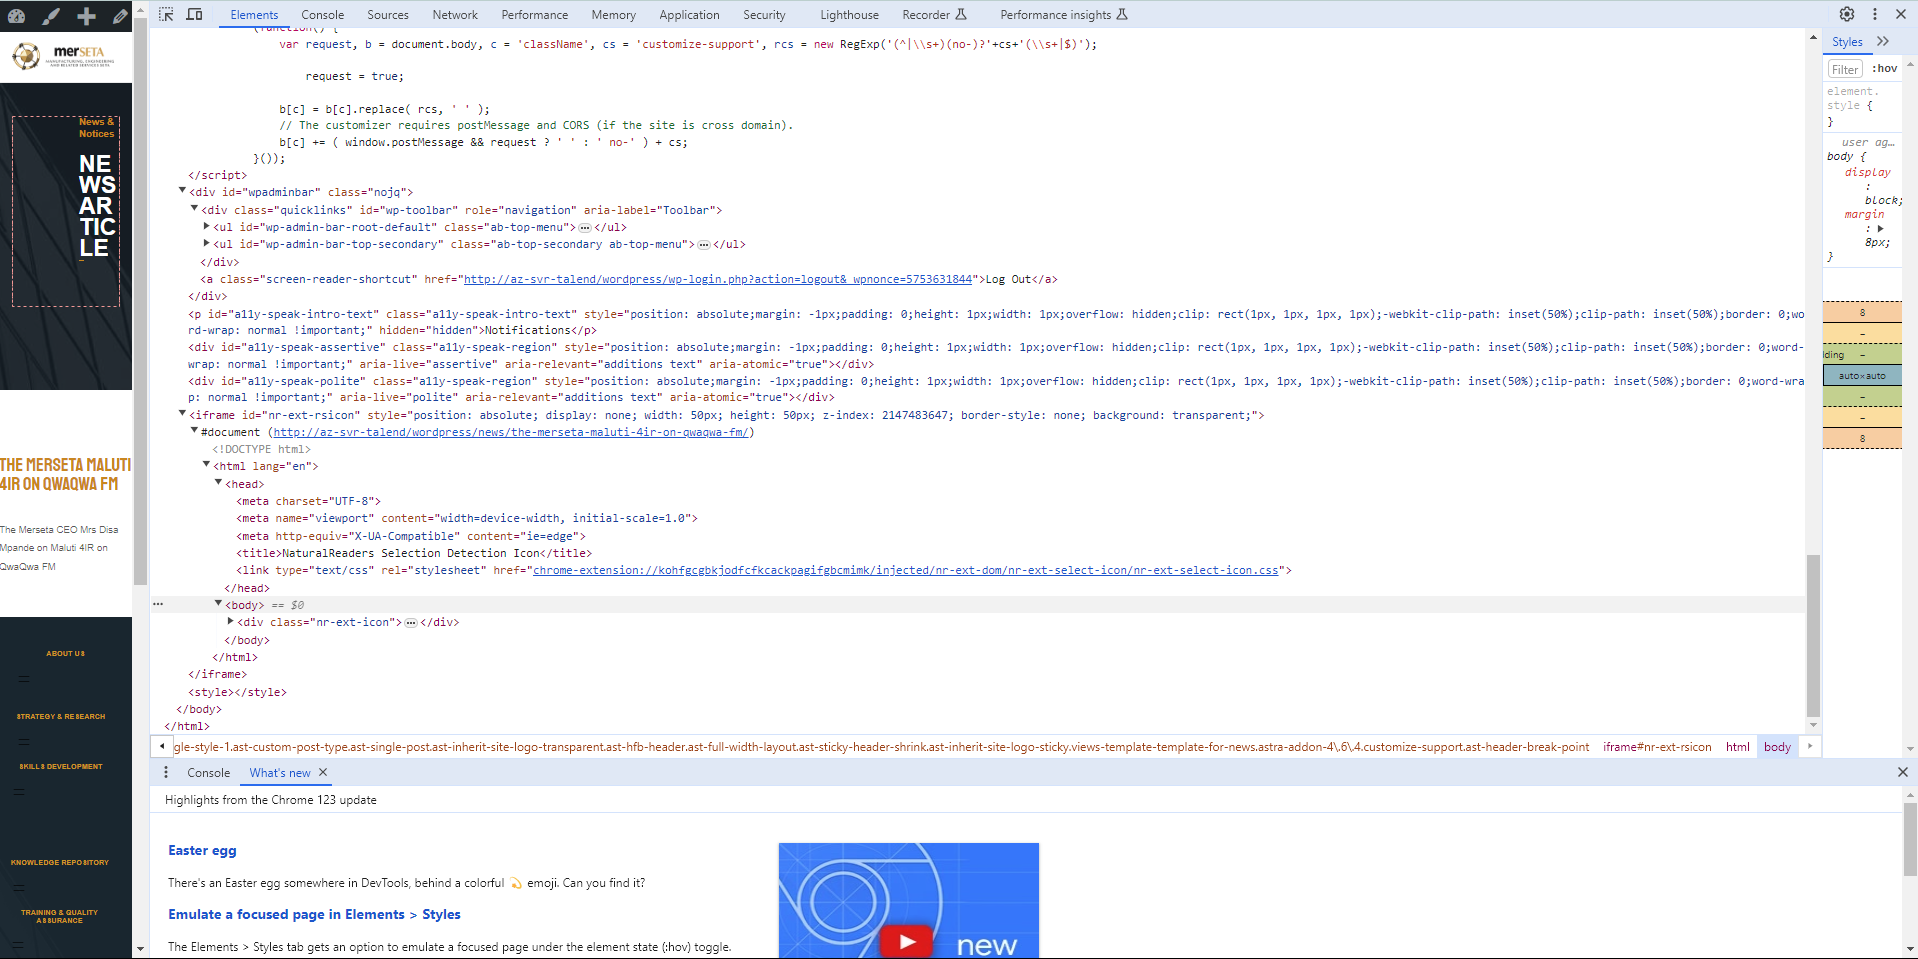Viewport: 1918px width, 959px height.
Task: Collapse the html lang="en" node
Action: [x=206, y=464]
